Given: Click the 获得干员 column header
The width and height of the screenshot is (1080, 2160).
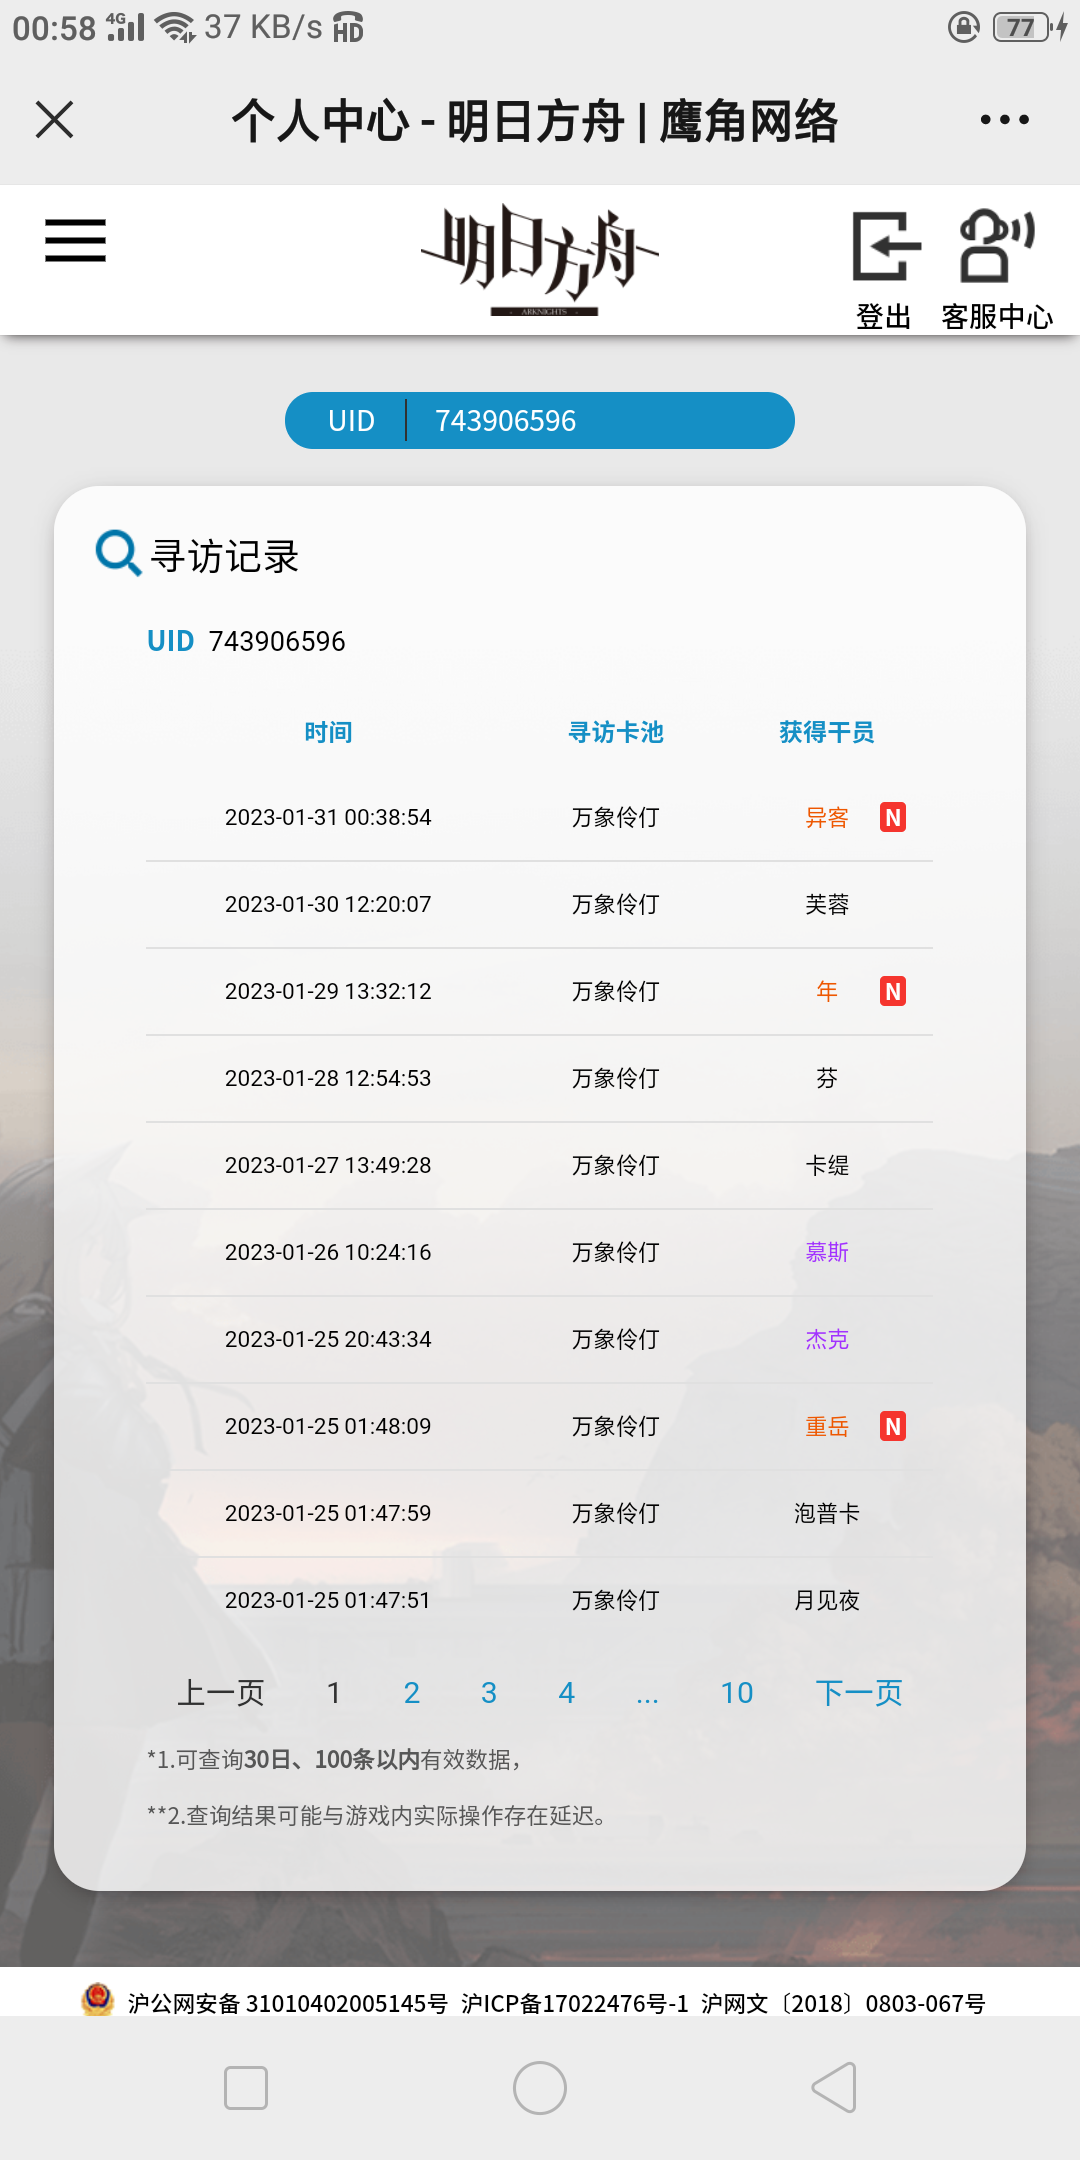Looking at the screenshot, I should point(827,733).
